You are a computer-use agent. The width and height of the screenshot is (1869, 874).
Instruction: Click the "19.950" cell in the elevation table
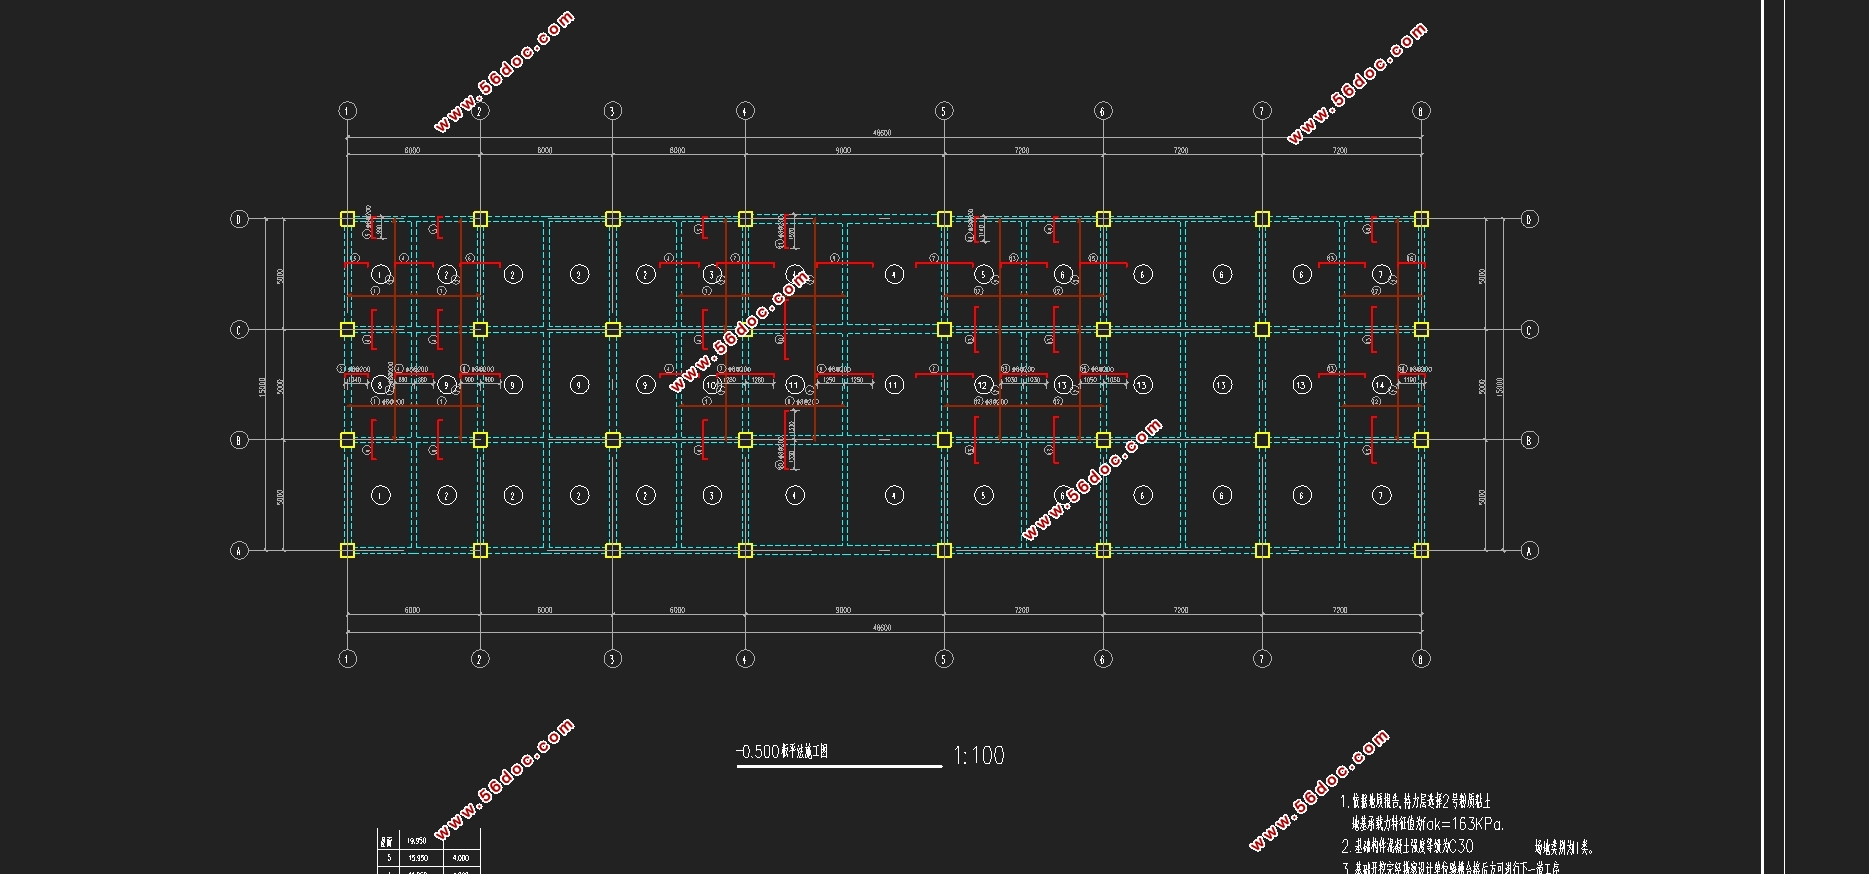pos(418,841)
